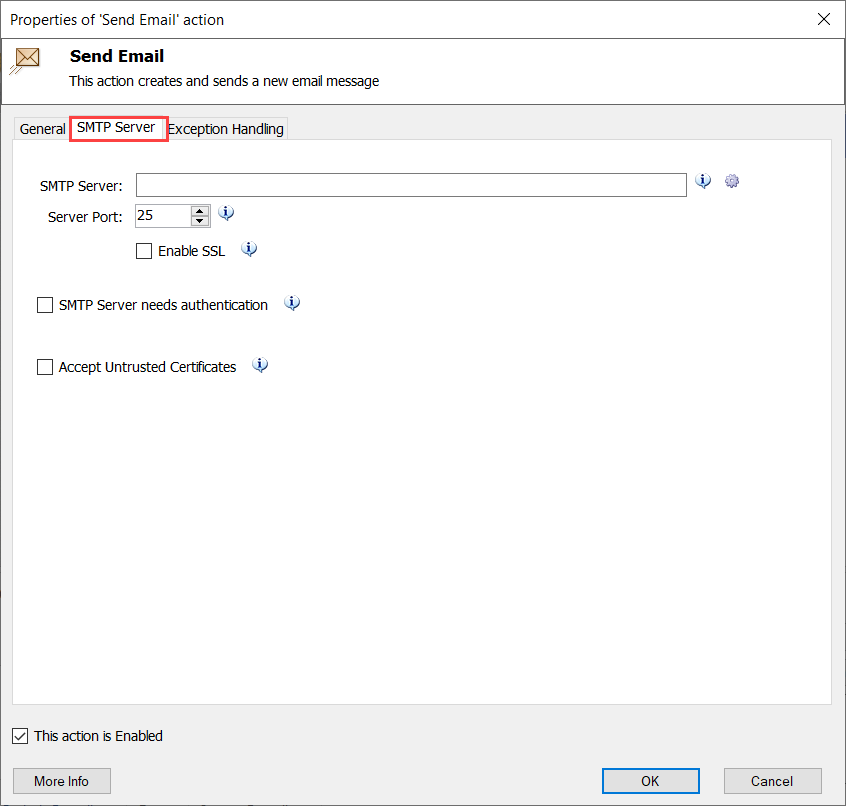Select the SMTP Server tab
846x806 pixels.
116,127
